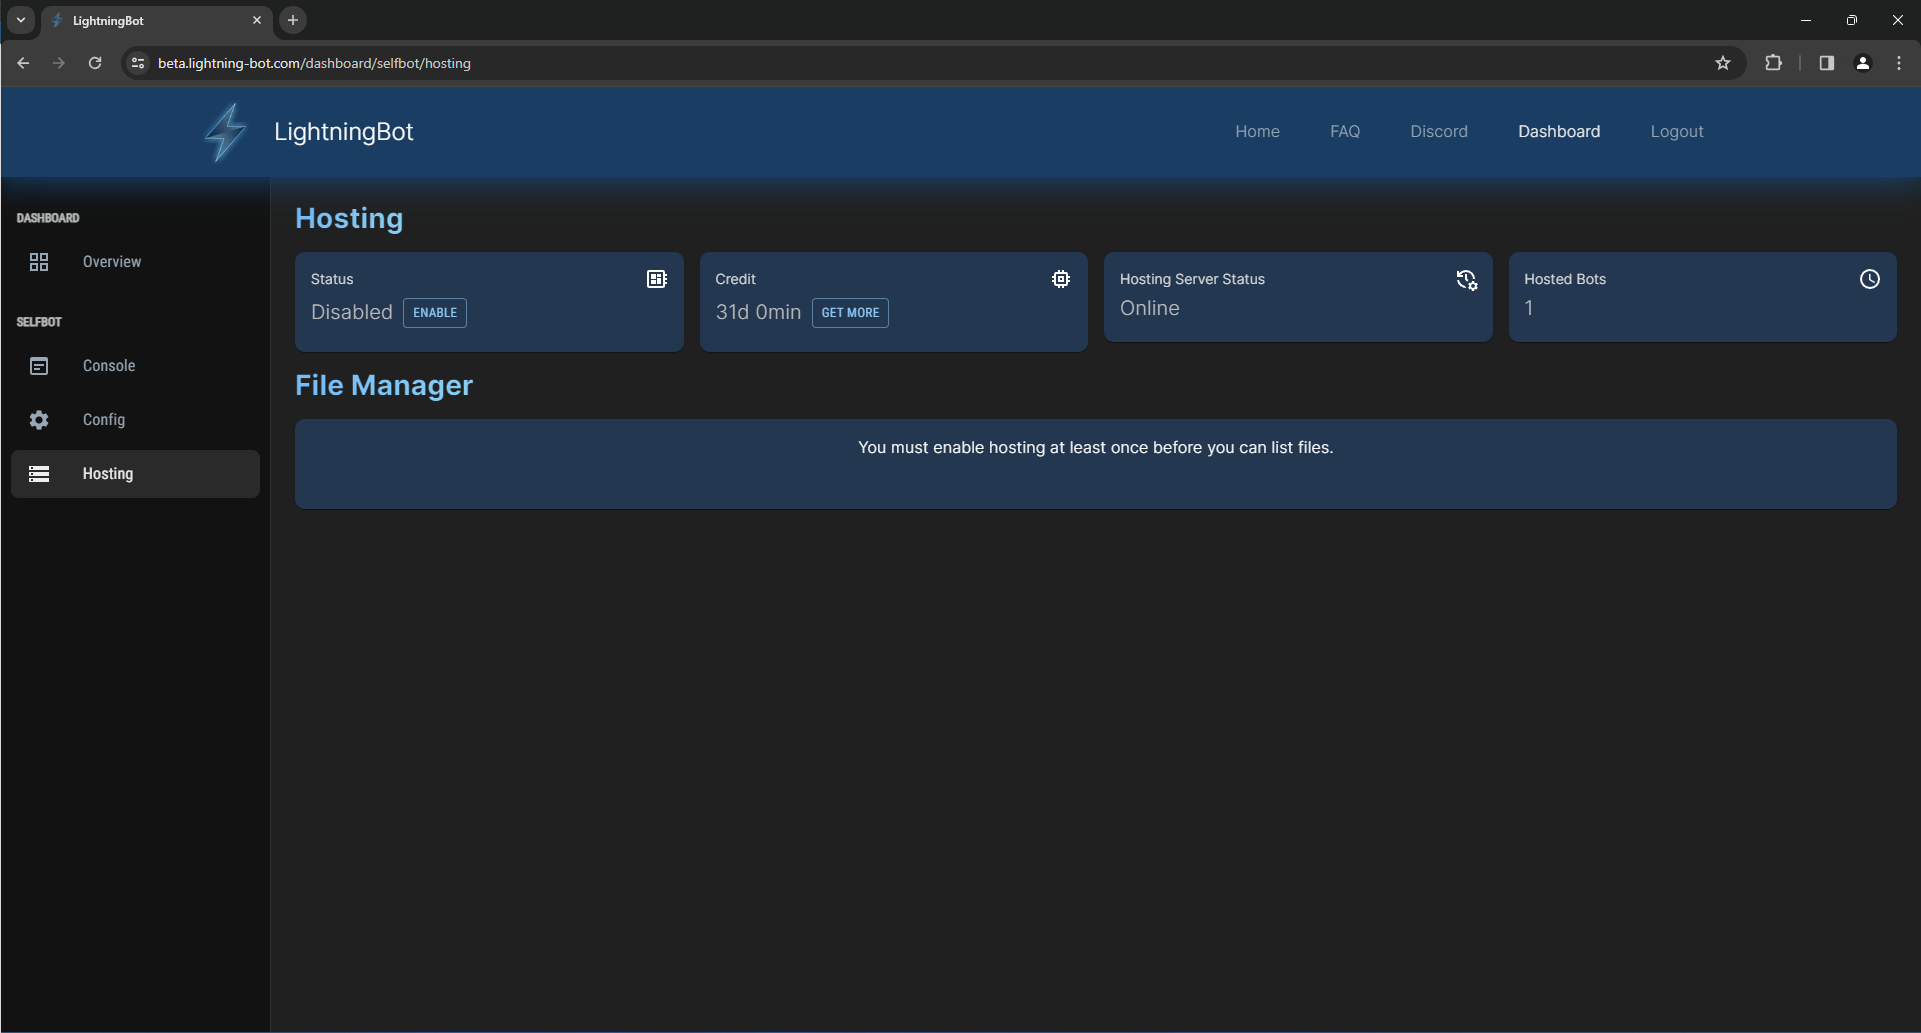Click the status icon on the Status card
Image resolution: width=1921 pixels, height=1033 pixels.
(x=656, y=279)
